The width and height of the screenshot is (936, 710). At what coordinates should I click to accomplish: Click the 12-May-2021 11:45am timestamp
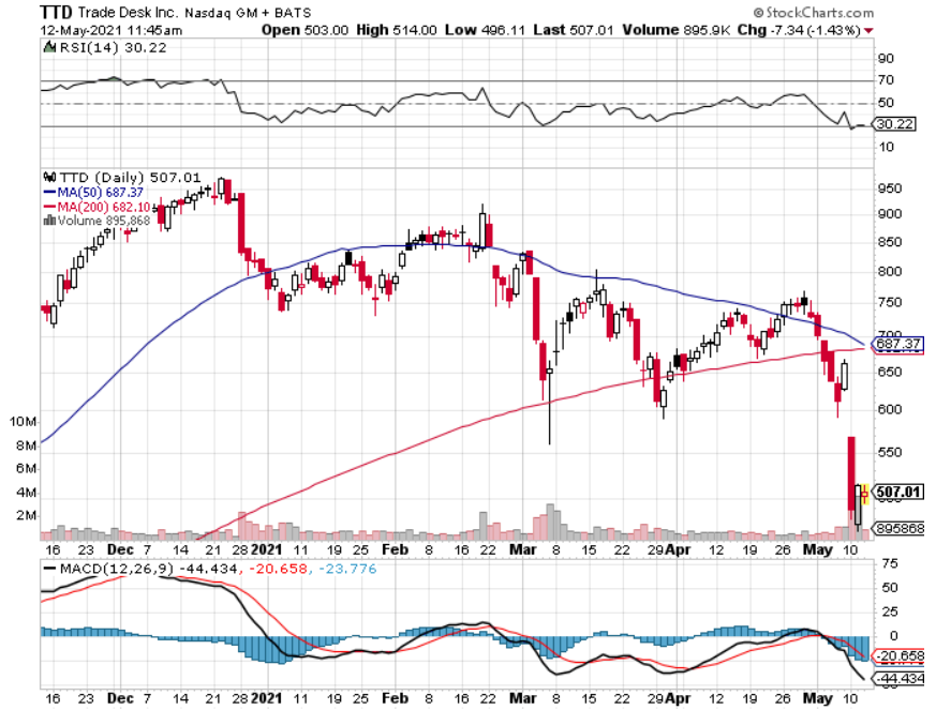click(112, 30)
